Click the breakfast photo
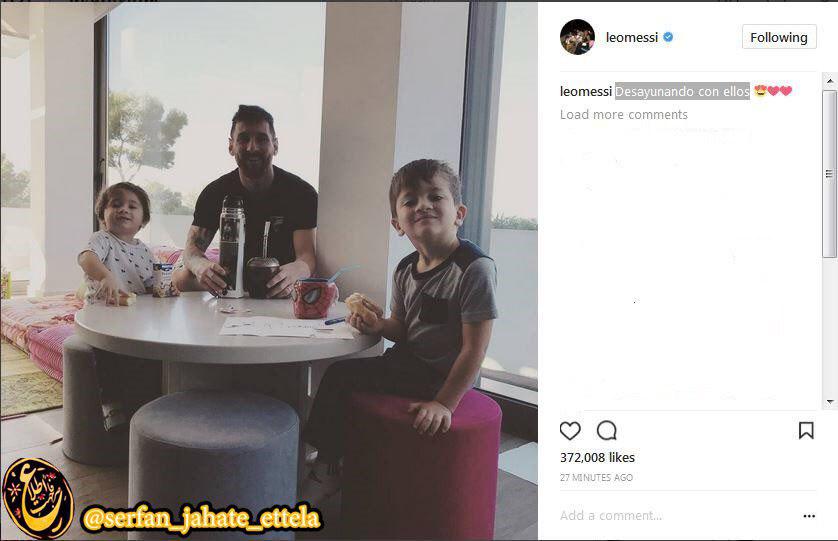This screenshot has height=541, width=838. pyautogui.click(x=269, y=270)
